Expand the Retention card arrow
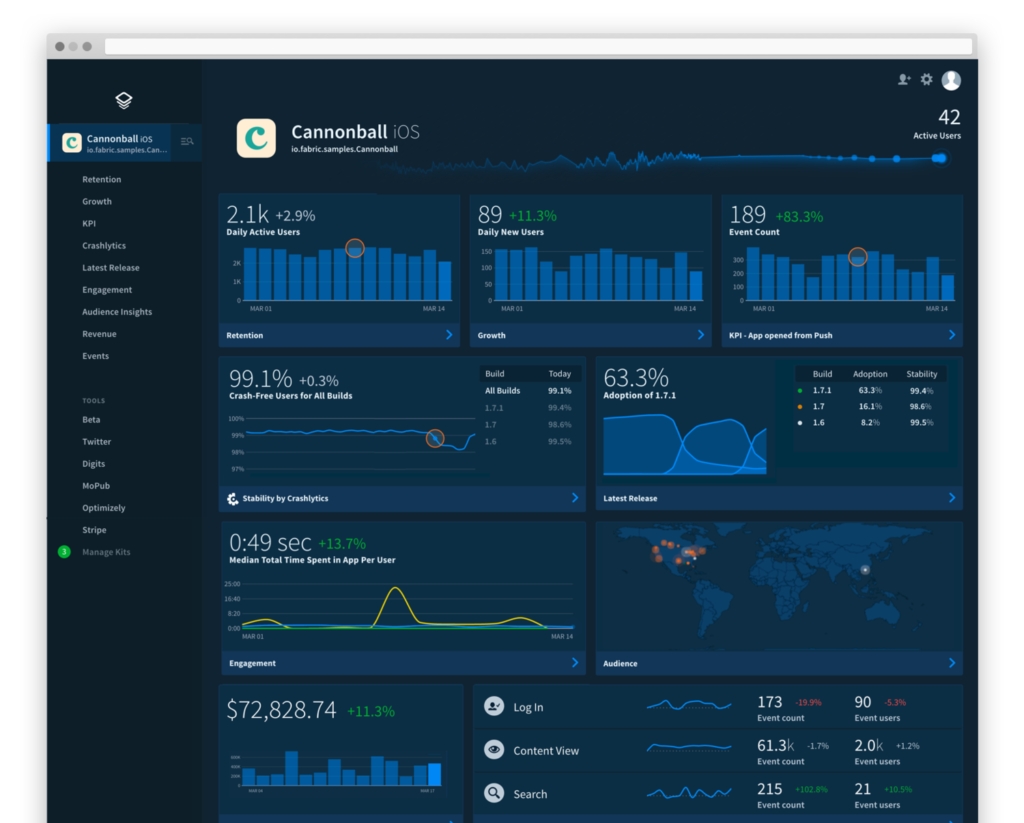The image size is (1024, 823). pyautogui.click(x=449, y=335)
